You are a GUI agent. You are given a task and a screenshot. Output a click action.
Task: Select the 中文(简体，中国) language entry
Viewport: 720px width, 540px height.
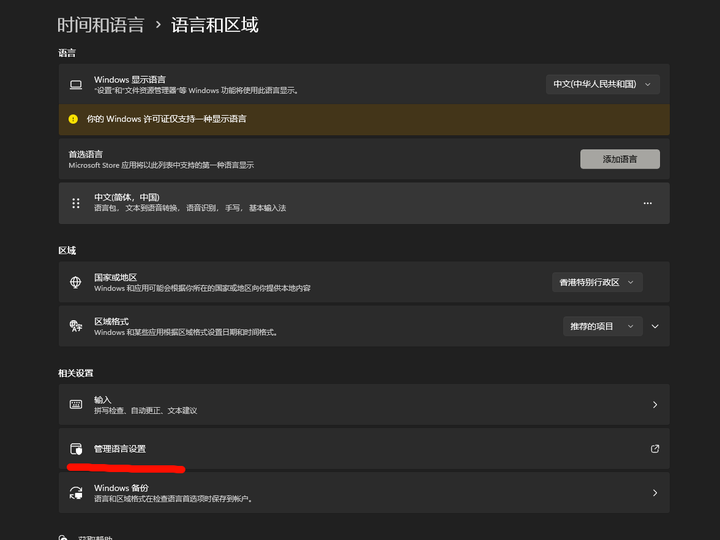click(x=364, y=203)
